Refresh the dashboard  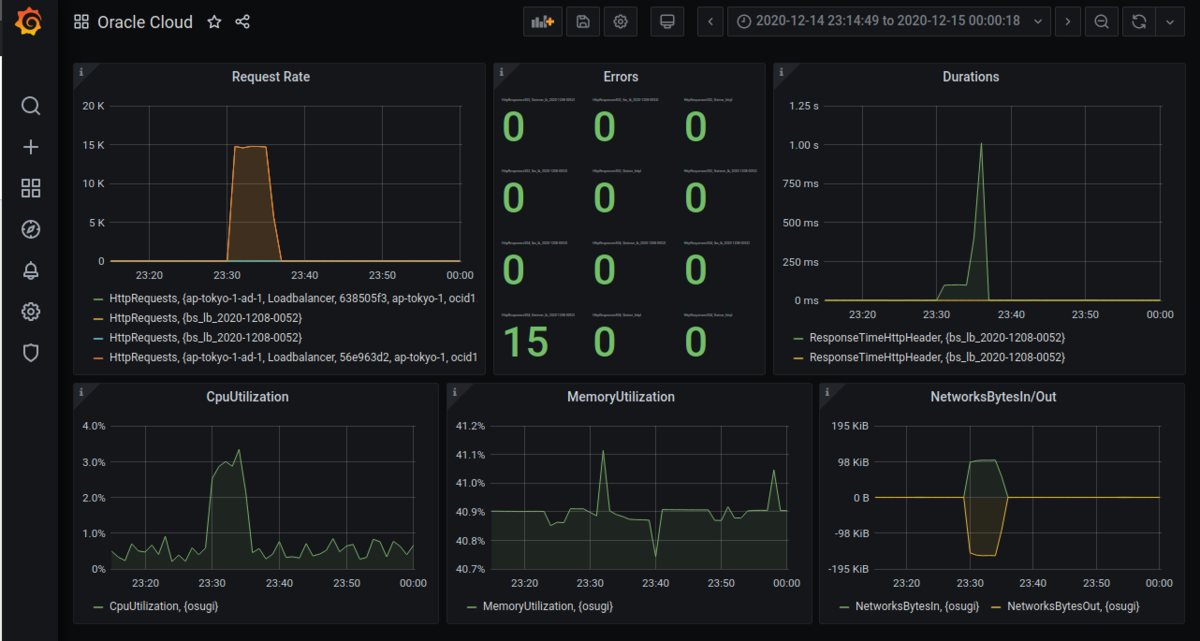[x=1139, y=21]
